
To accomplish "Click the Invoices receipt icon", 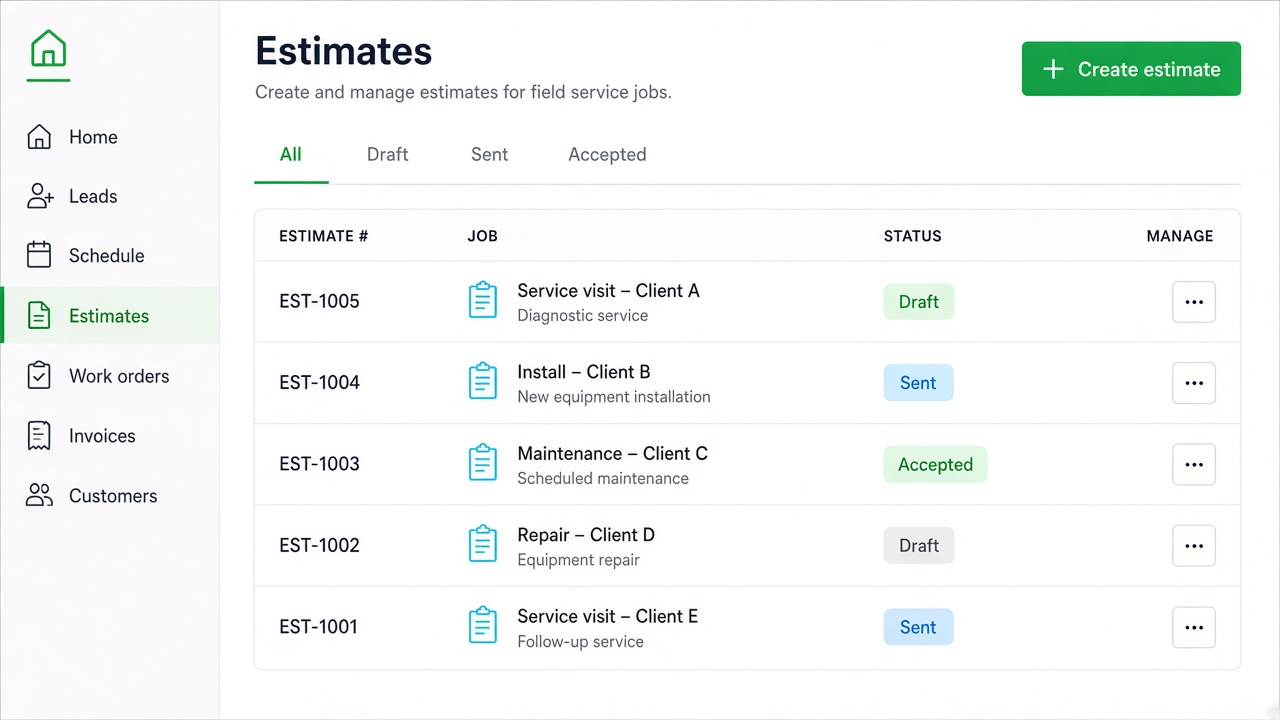I will [x=39, y=436].
